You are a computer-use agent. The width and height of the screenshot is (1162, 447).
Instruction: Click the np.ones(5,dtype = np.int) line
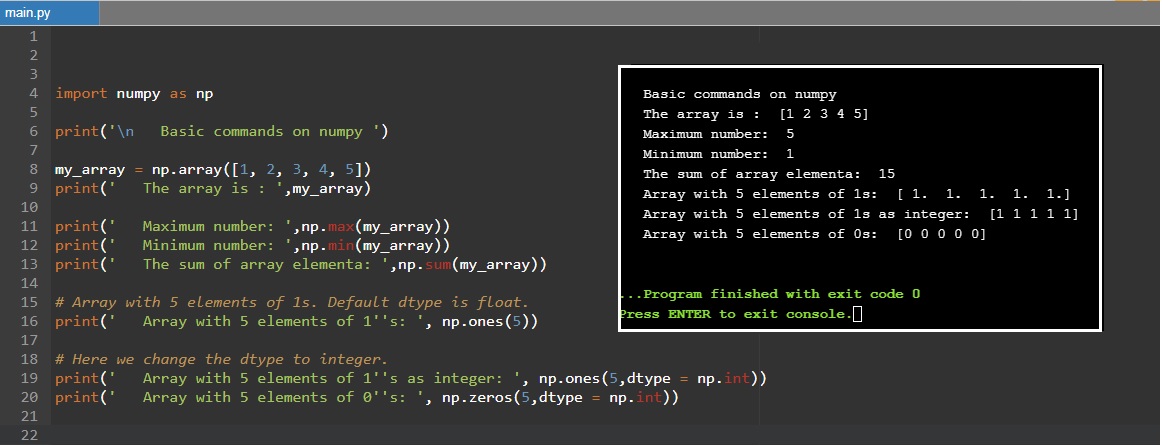(411, 378)
